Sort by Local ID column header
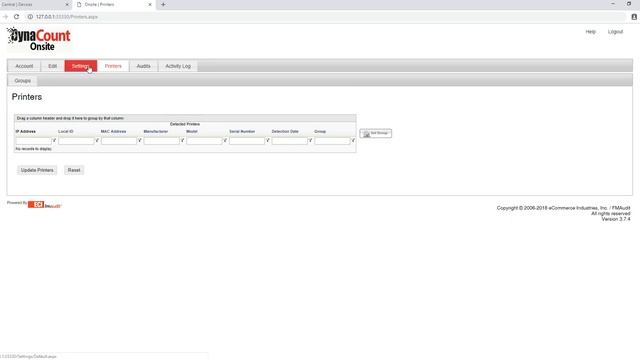The image size is (640, 360). point(66,131)
